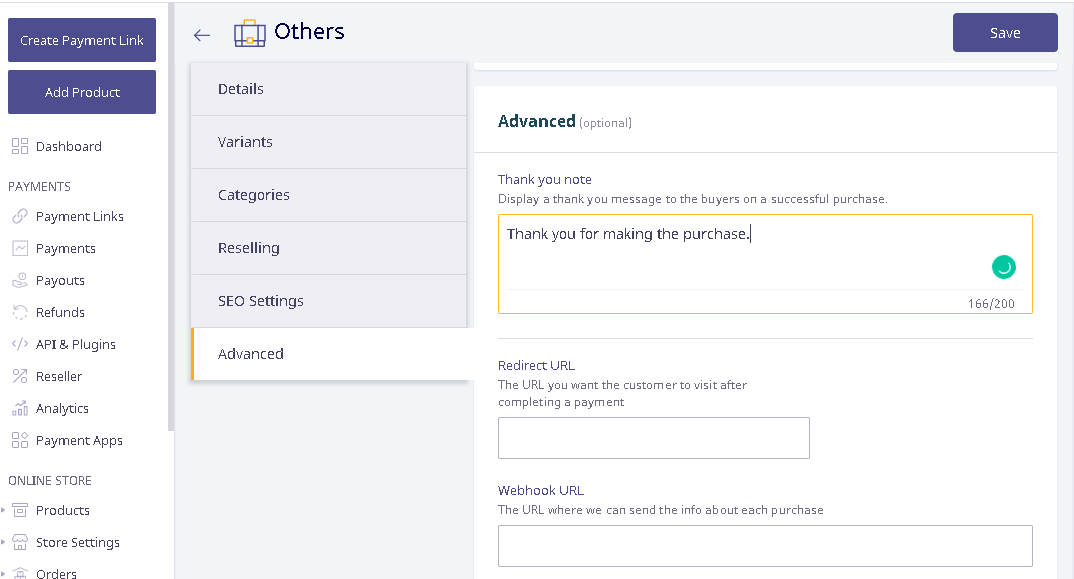Click the Create Payment Link button

[82, 40]
